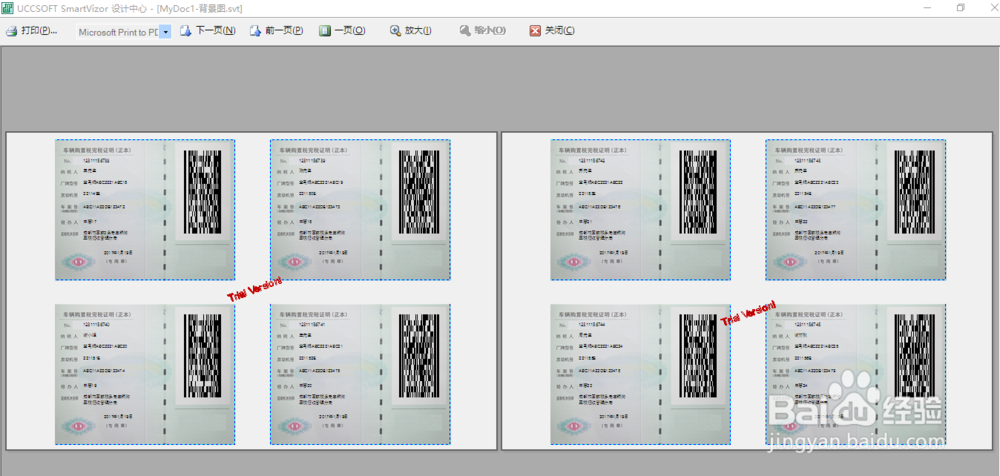Screen dimensions: 1000x476
Task: Click the greyed-out 缩小(O) zoom out button
Action: point(482,31)
